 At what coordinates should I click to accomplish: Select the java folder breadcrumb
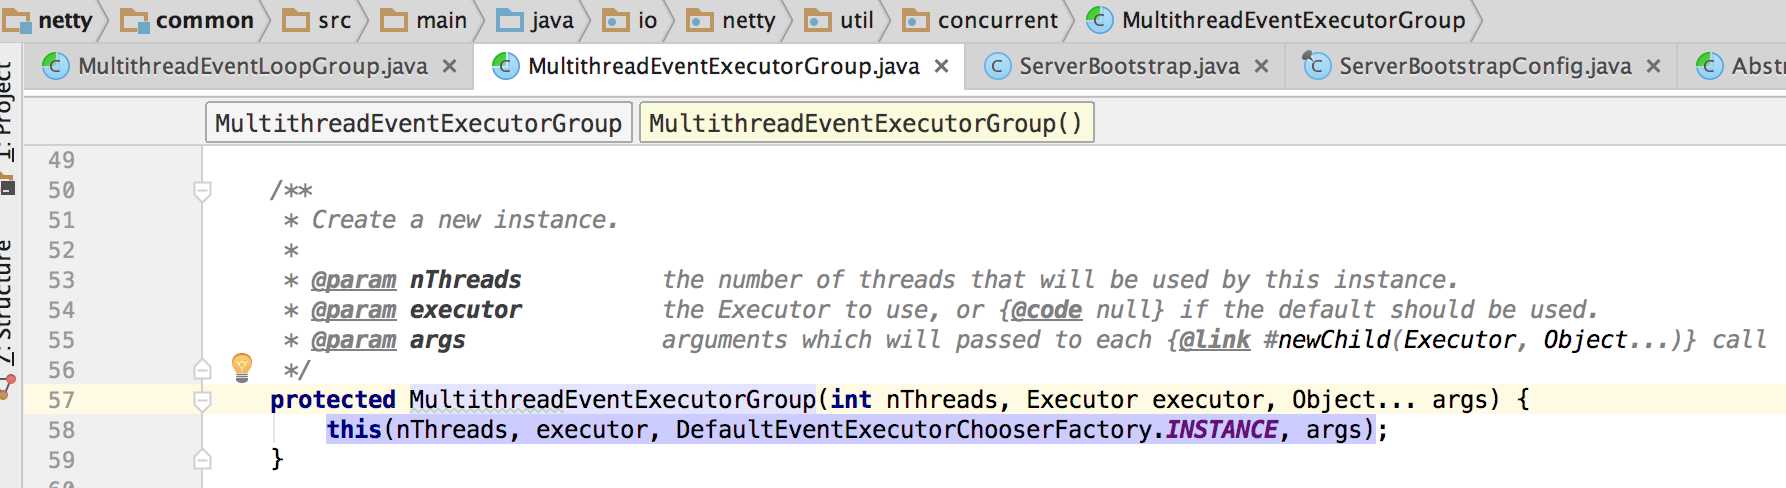pyautogui.click(x=535, y=20)
